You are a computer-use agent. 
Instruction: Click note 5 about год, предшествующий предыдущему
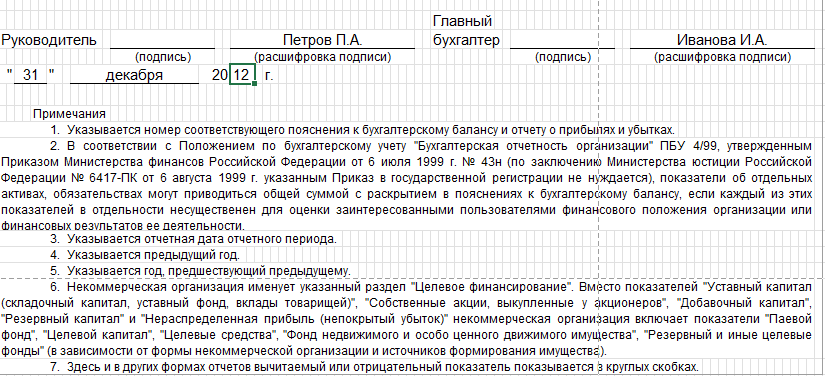pos(200,271)
